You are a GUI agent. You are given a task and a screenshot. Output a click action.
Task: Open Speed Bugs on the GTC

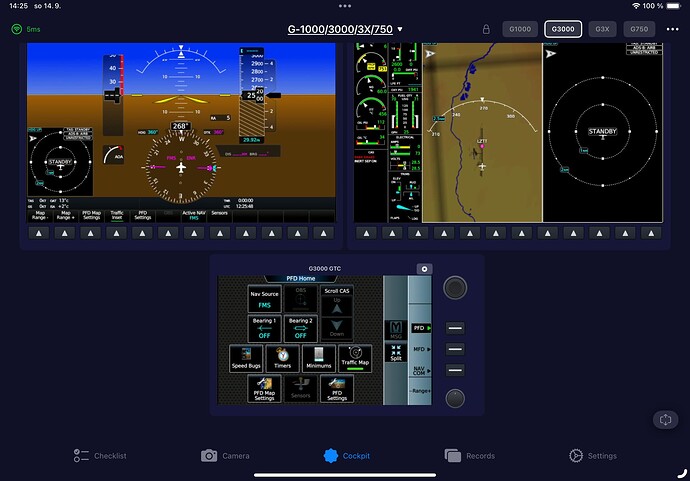pos(246,359)
